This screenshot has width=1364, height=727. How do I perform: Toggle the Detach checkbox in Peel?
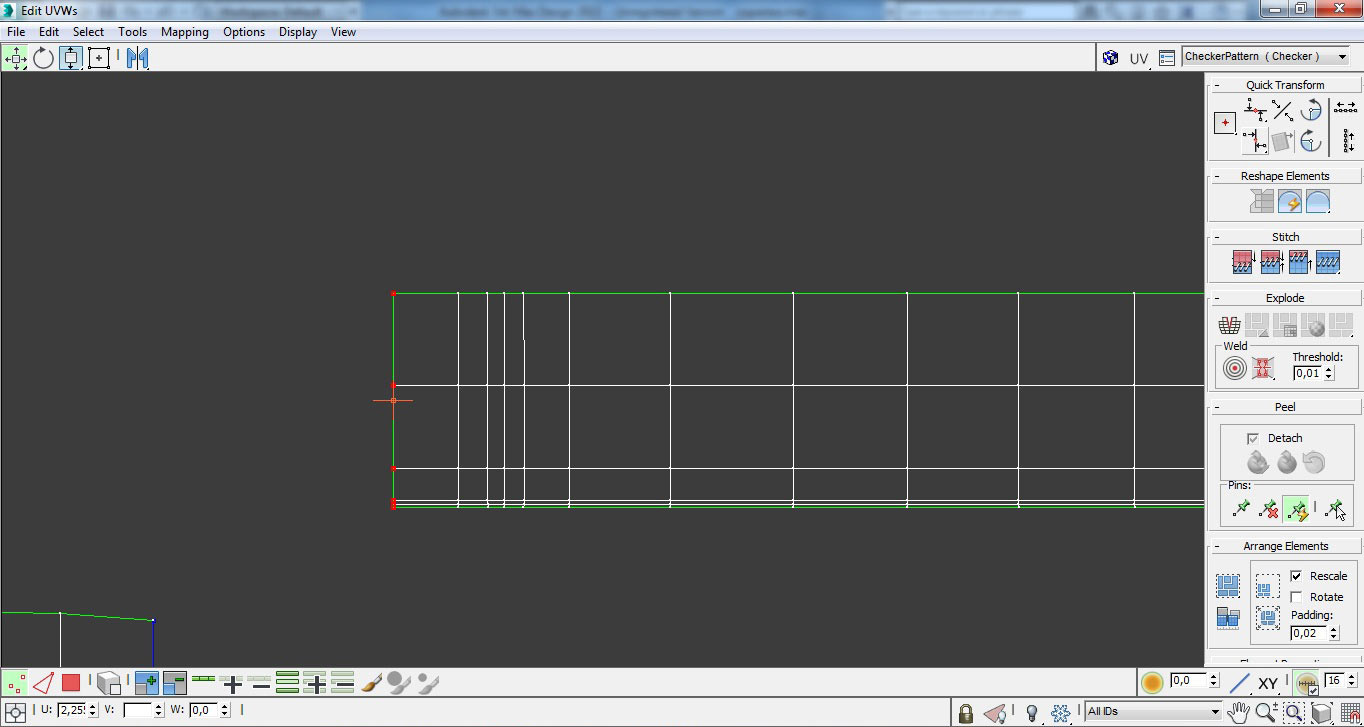pyautogui.click(x=1252, y=438)
